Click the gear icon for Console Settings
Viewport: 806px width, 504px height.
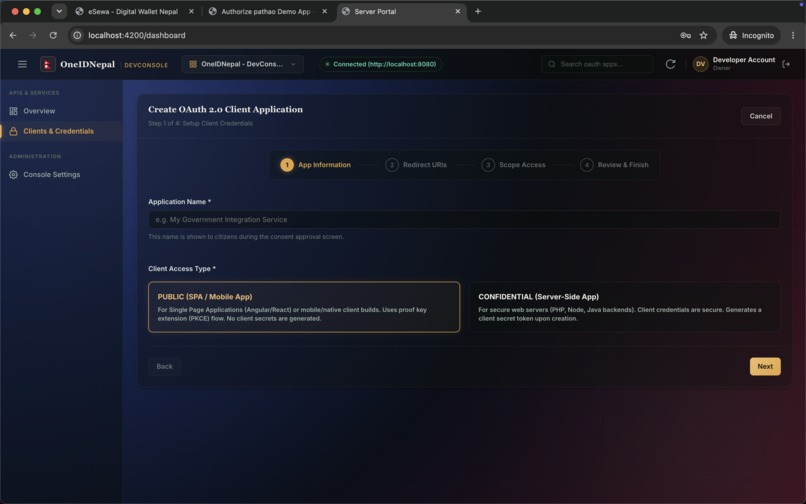[13, 175]
